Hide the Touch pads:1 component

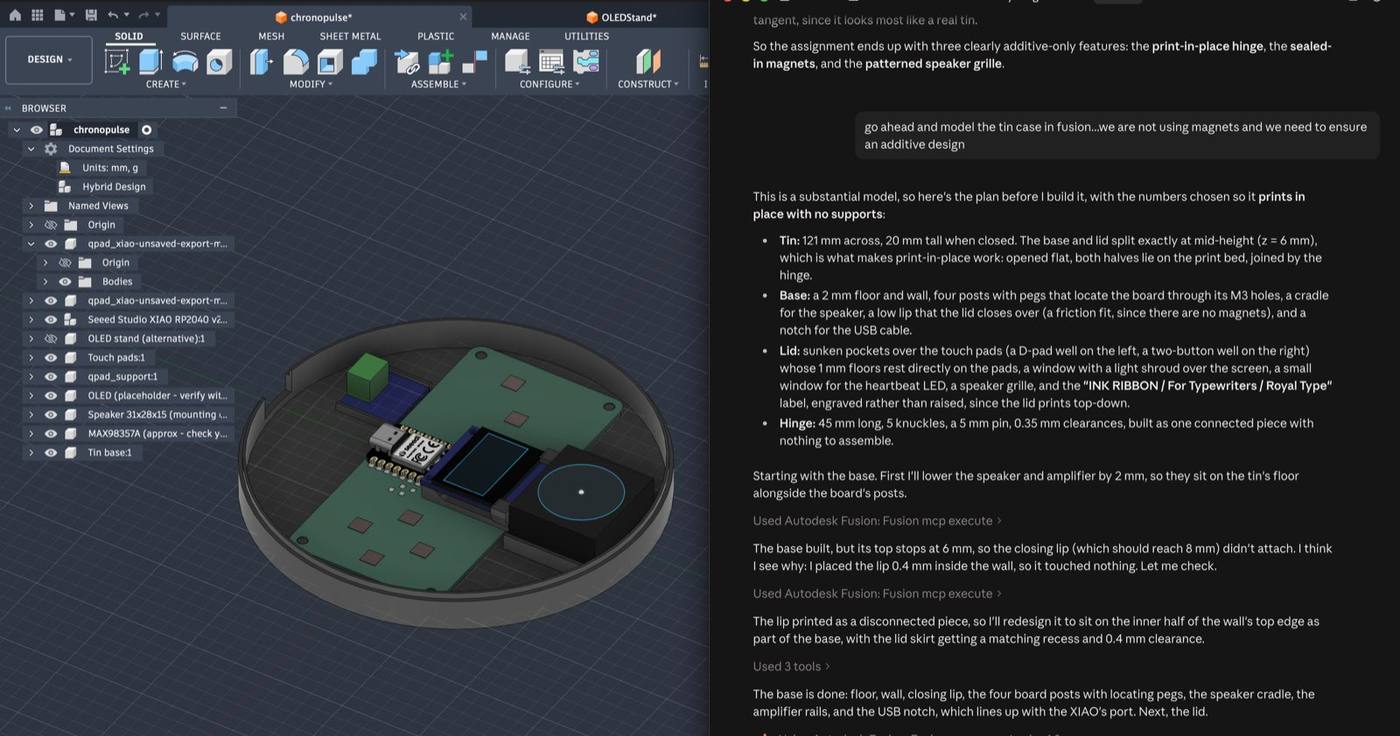point(51,358)
